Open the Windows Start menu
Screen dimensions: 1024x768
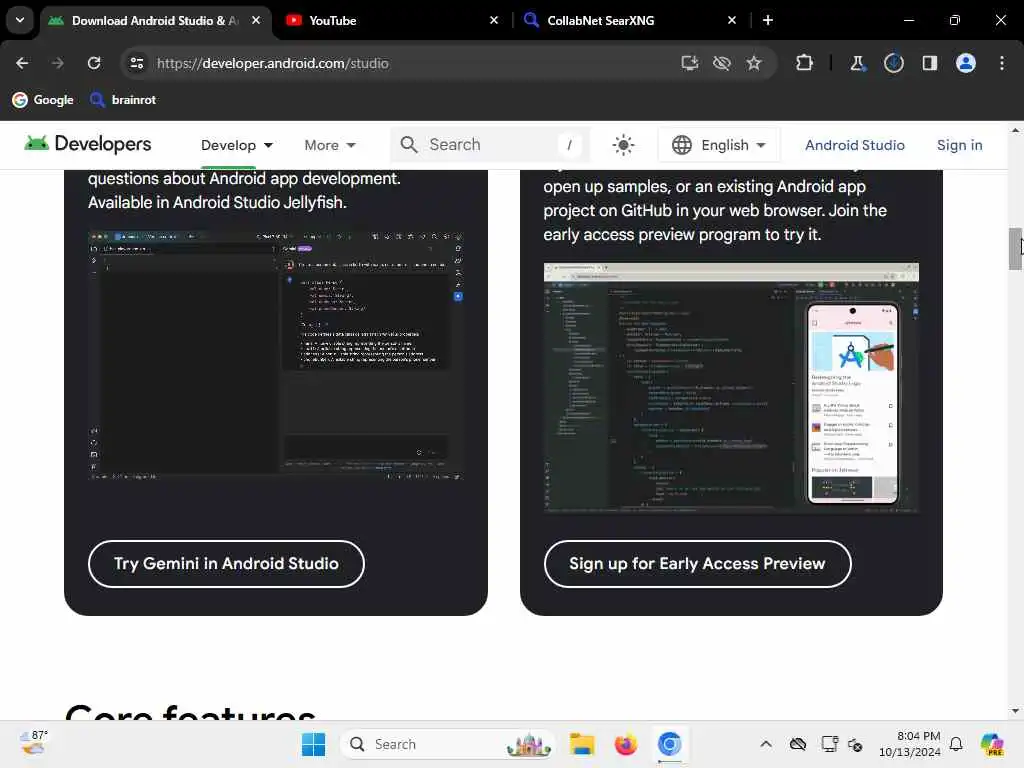313,744
